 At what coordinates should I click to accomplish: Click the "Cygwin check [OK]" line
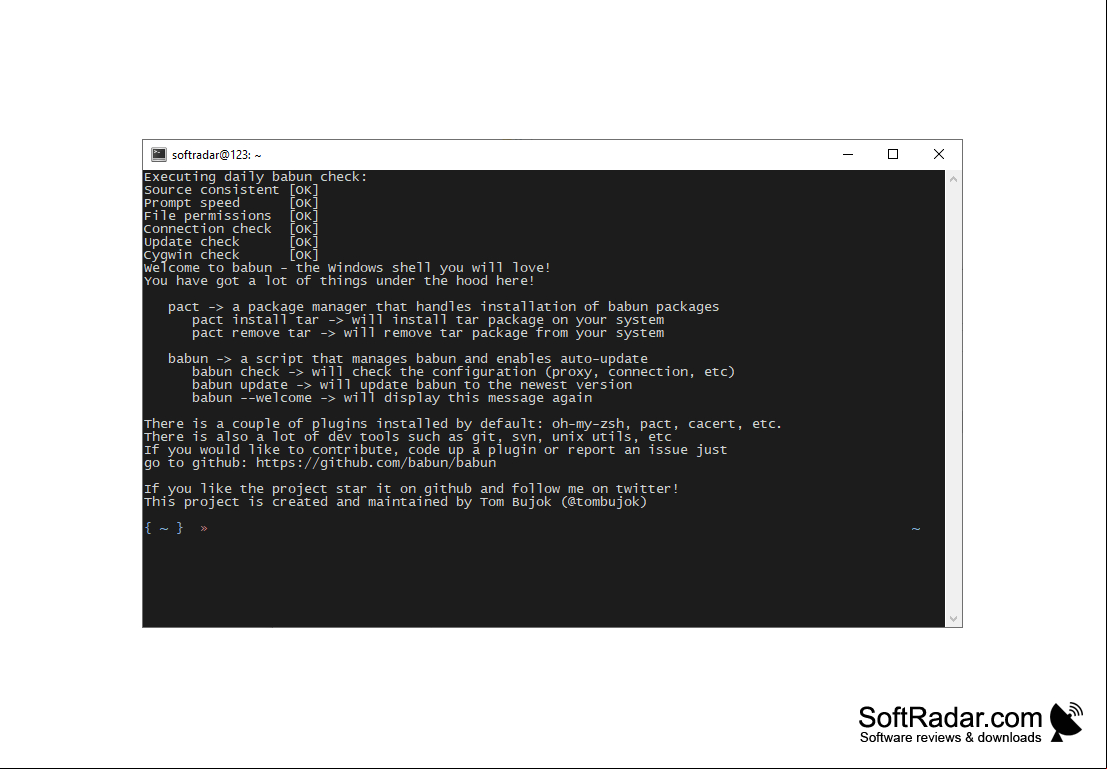[232, 255]
